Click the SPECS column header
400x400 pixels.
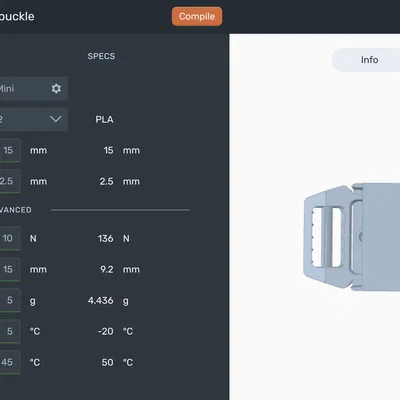point(101,56)
